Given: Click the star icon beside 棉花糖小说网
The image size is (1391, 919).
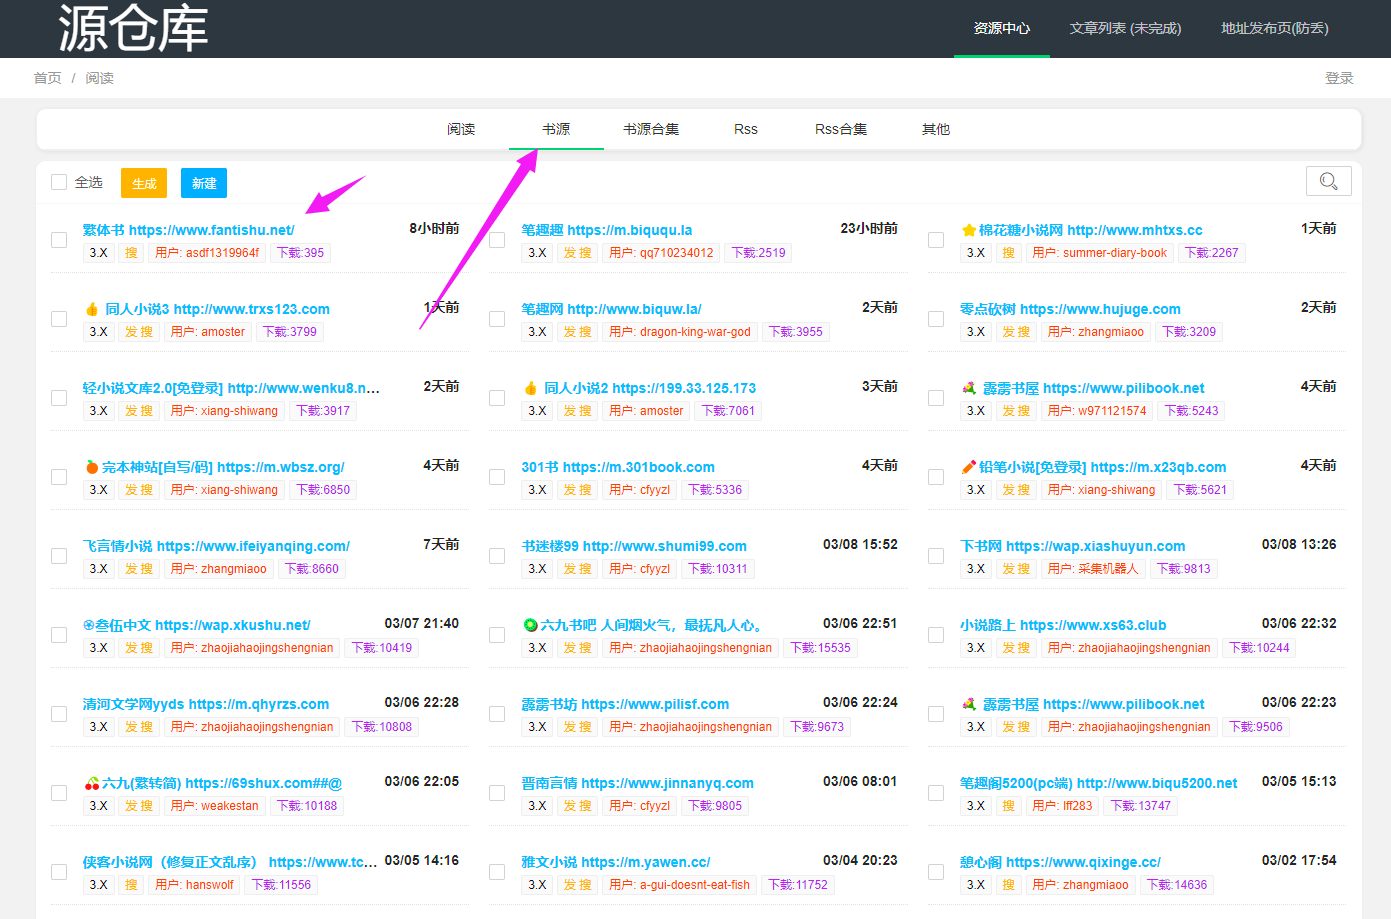Looking at the screenshot, I should click(x=968, y=230).
